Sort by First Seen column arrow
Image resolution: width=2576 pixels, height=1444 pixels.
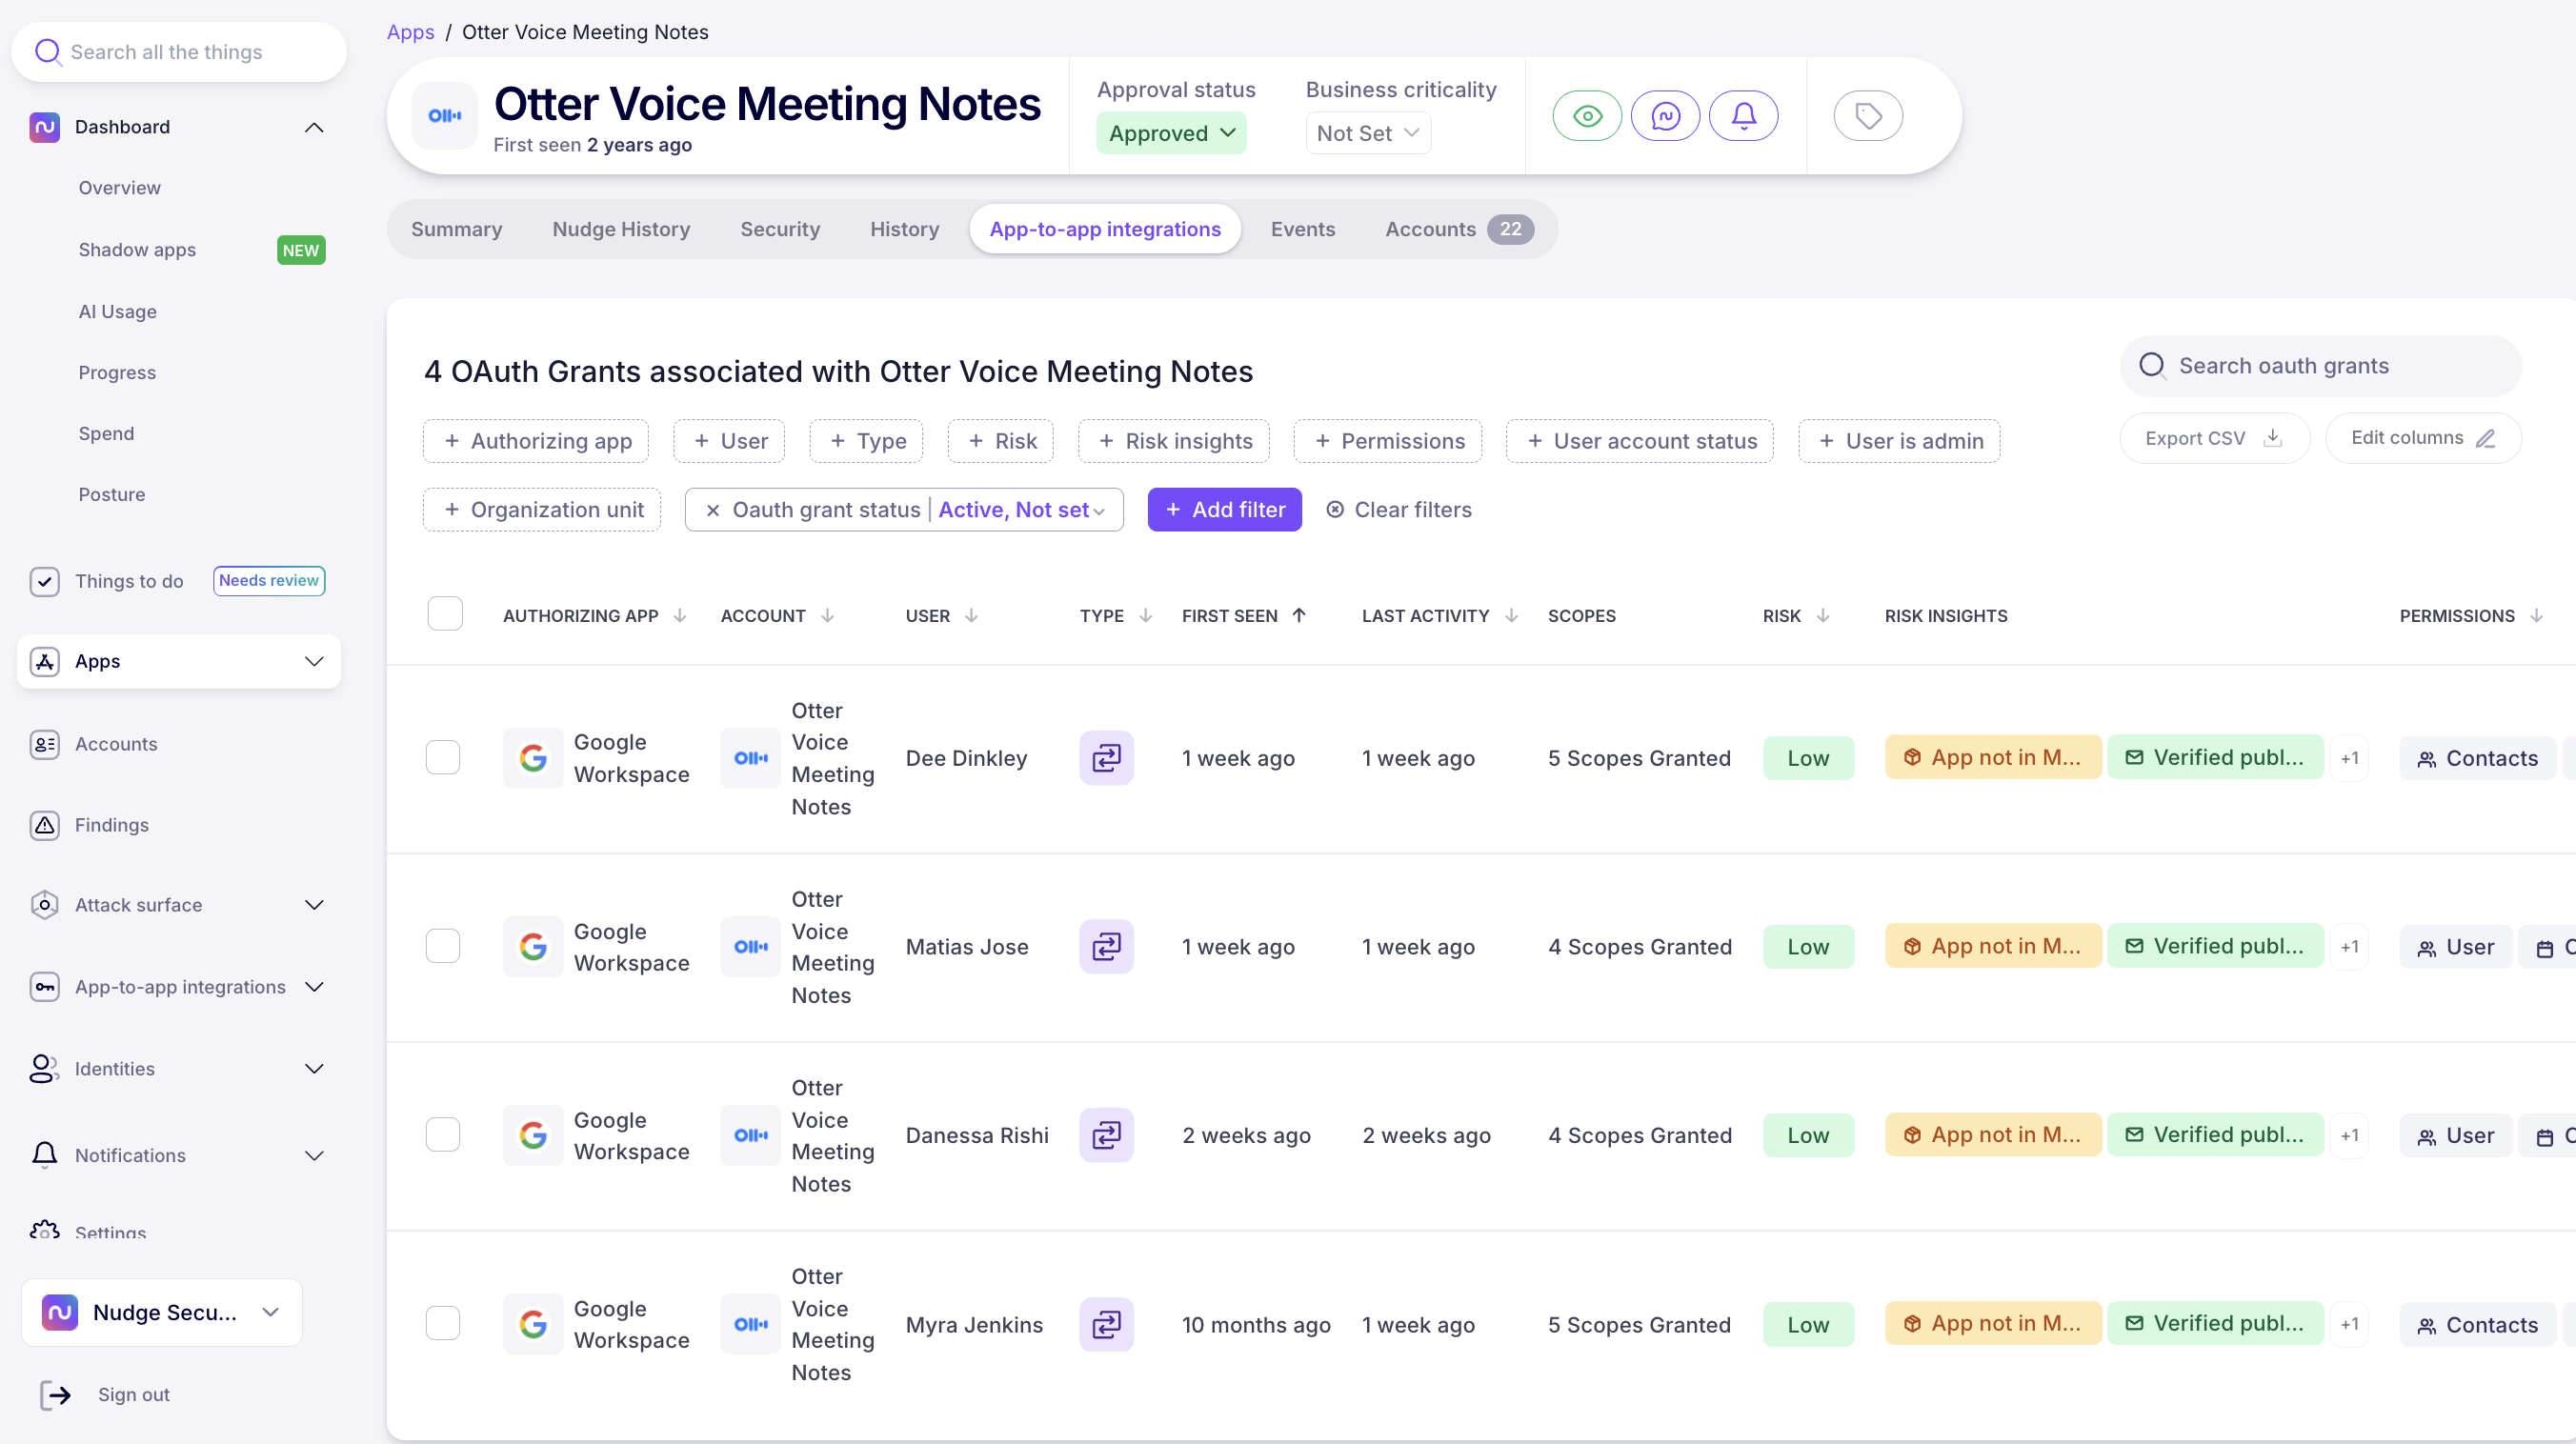[x=1299, y=616]
